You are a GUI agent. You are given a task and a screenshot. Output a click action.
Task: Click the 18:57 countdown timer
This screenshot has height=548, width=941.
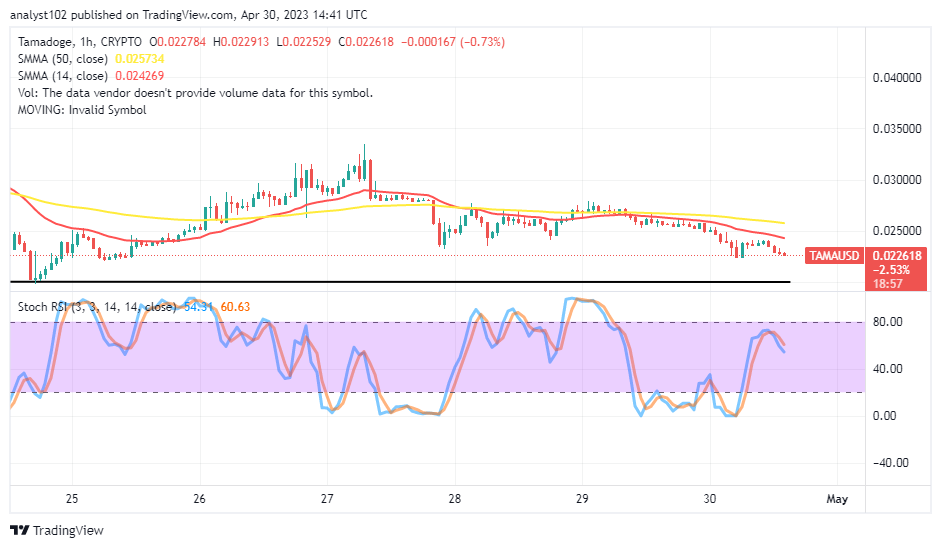888,283
